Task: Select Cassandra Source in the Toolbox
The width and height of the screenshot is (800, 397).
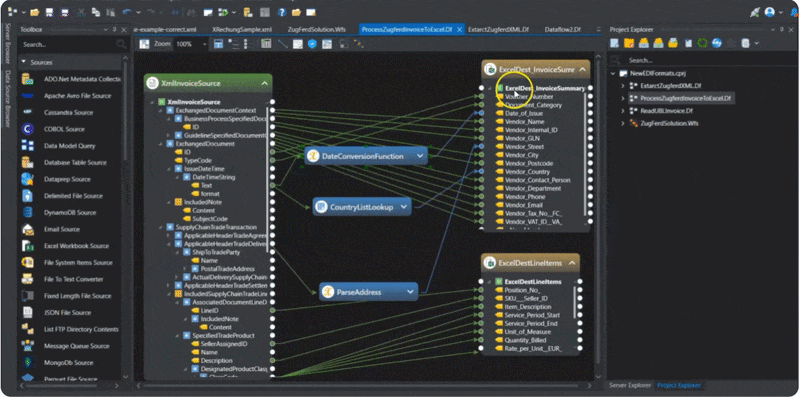Action: tap(69, 112)
